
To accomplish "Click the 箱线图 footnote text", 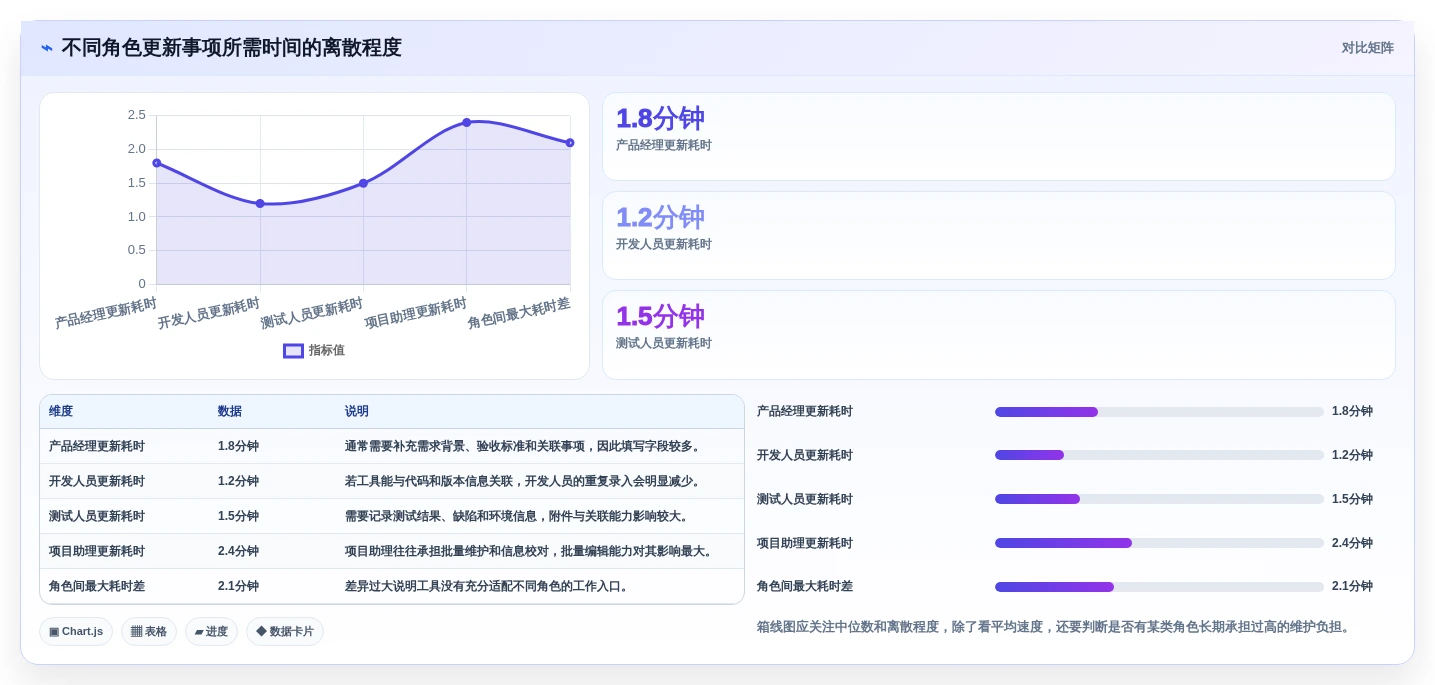I will coord(1056,627).
